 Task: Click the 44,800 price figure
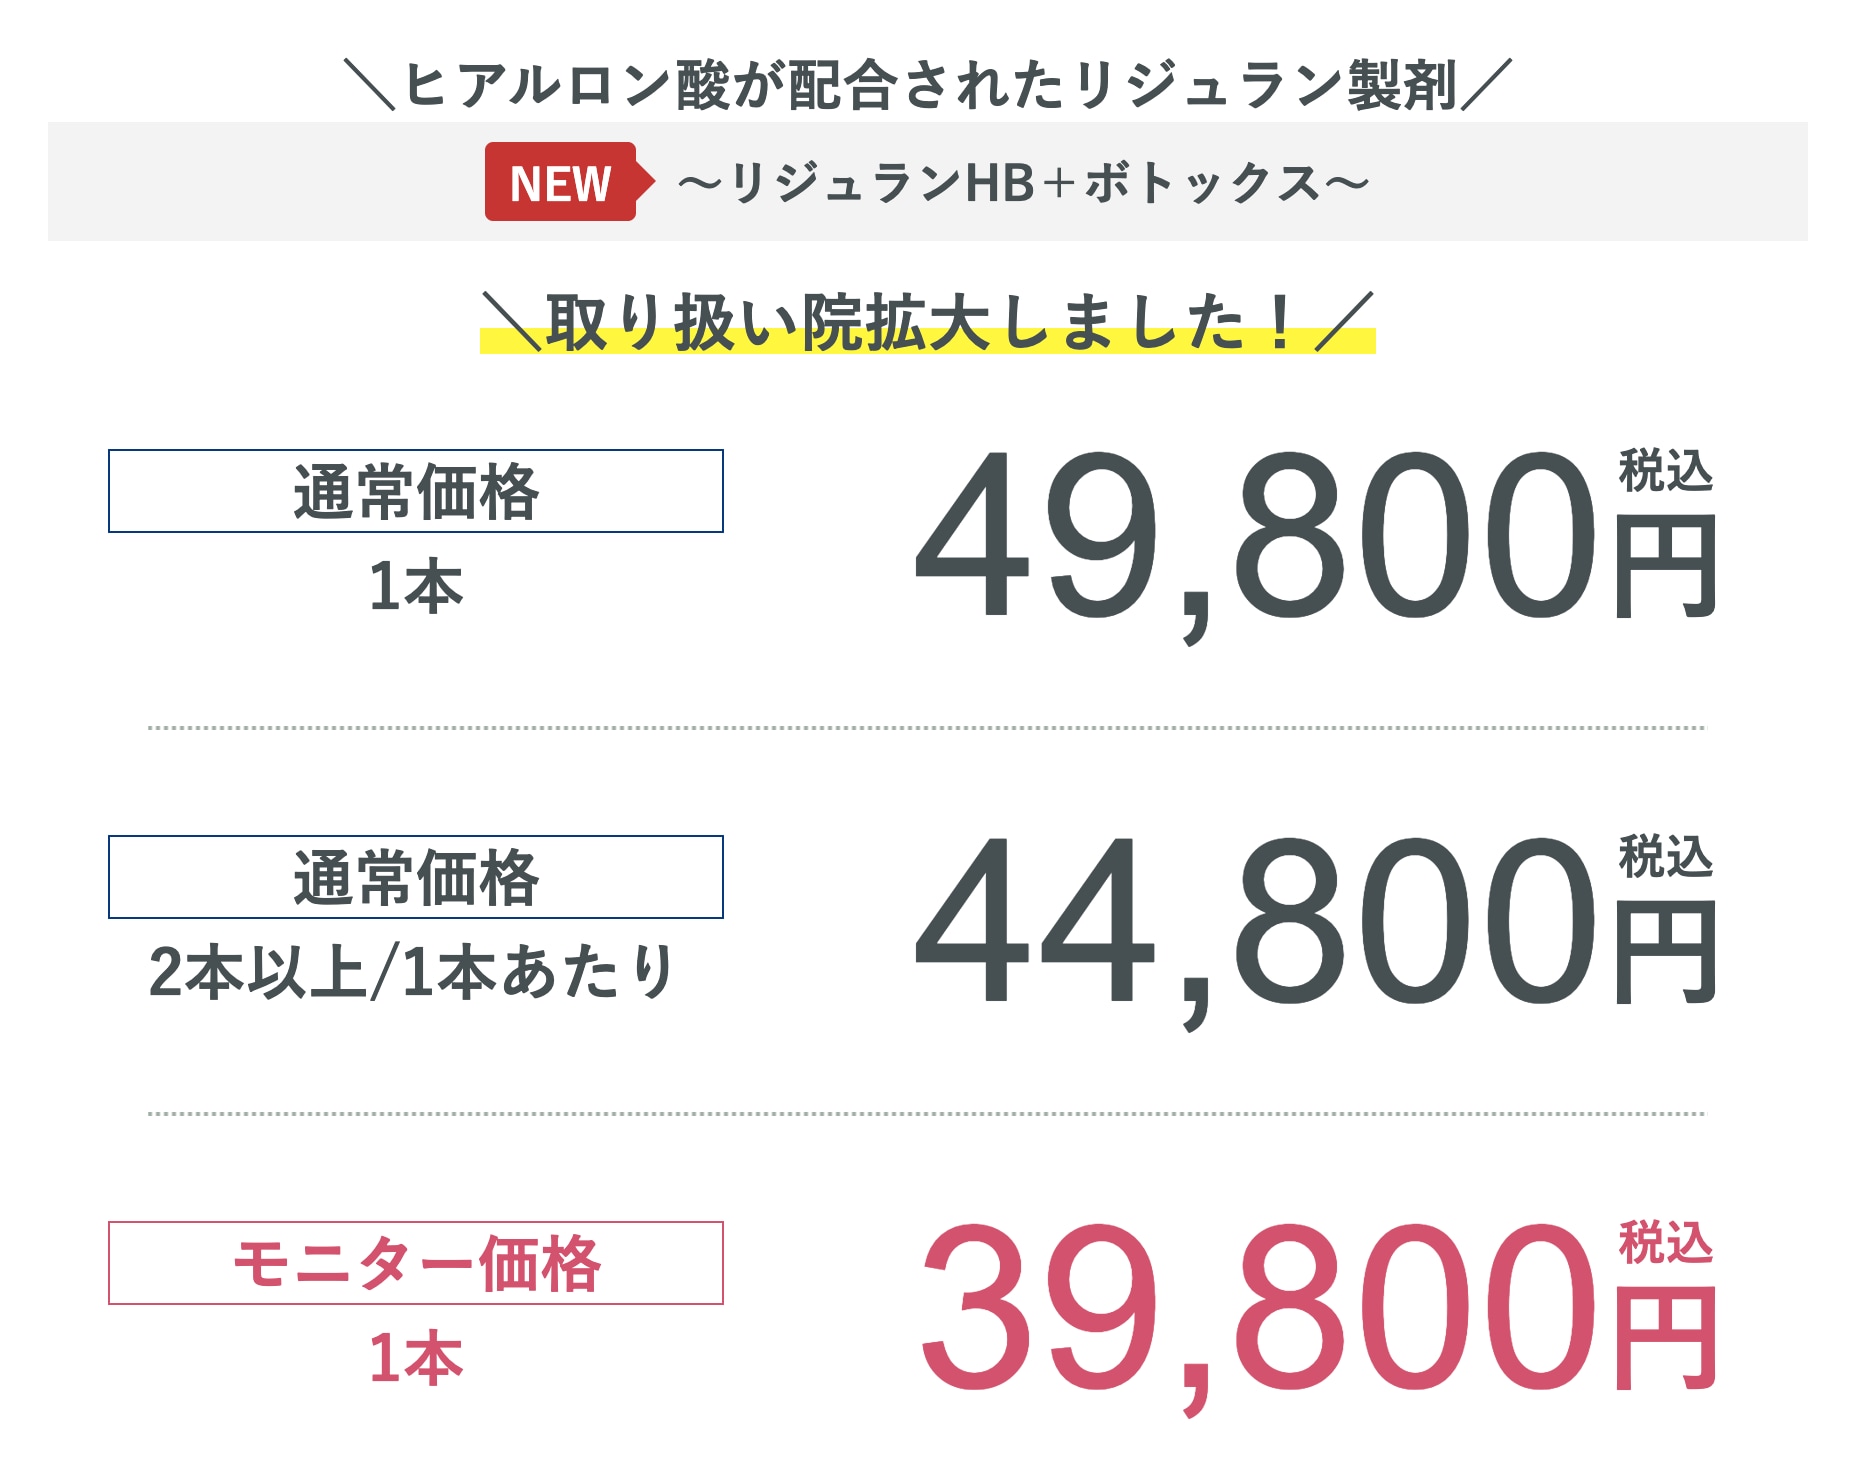1256,926
